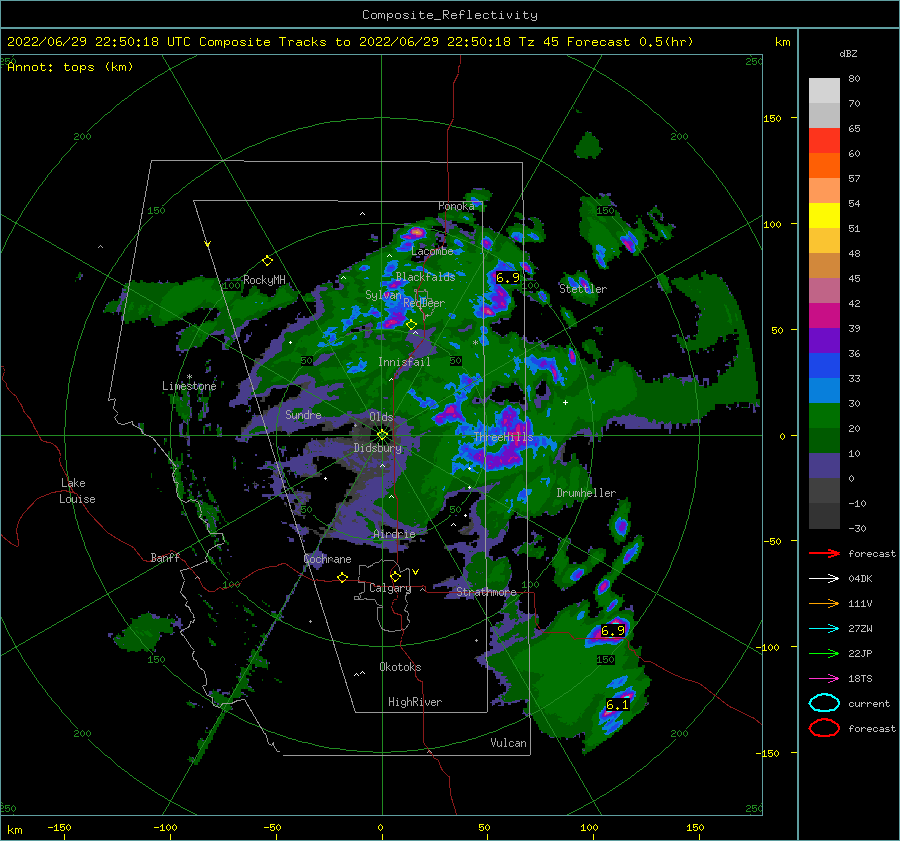Viewport: 900px width, 841px height.
Task: Click the Banff town label
Action: (165, 558)
